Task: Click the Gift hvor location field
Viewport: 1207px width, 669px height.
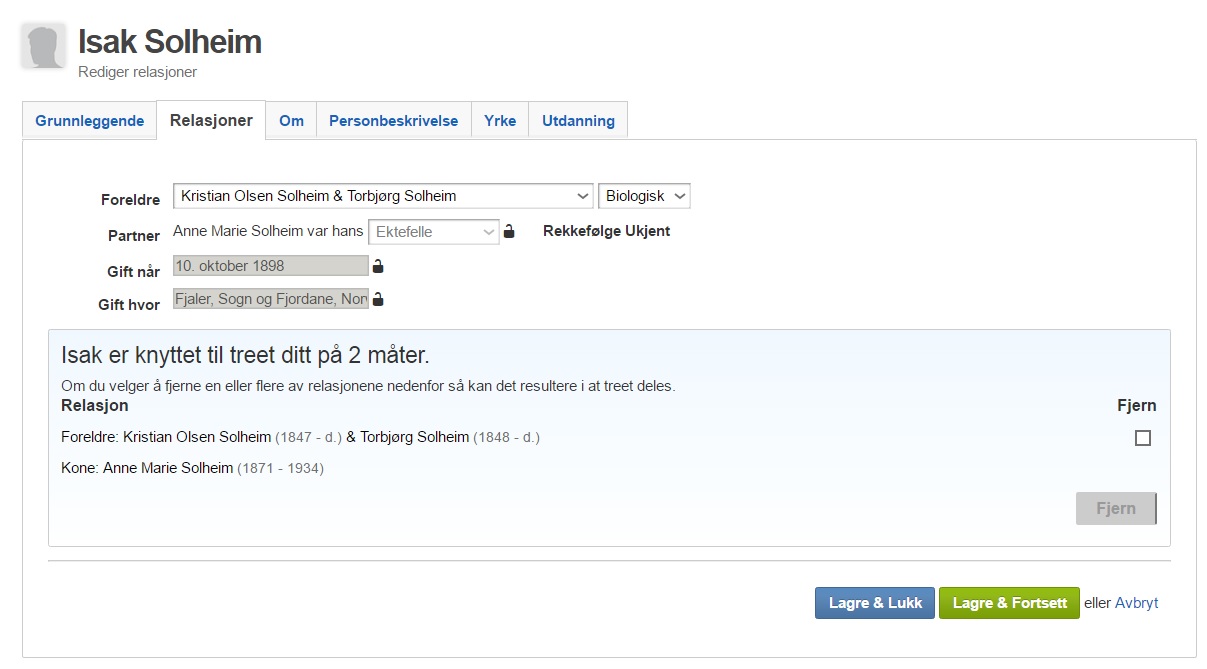Action: [x=270, y=299]
